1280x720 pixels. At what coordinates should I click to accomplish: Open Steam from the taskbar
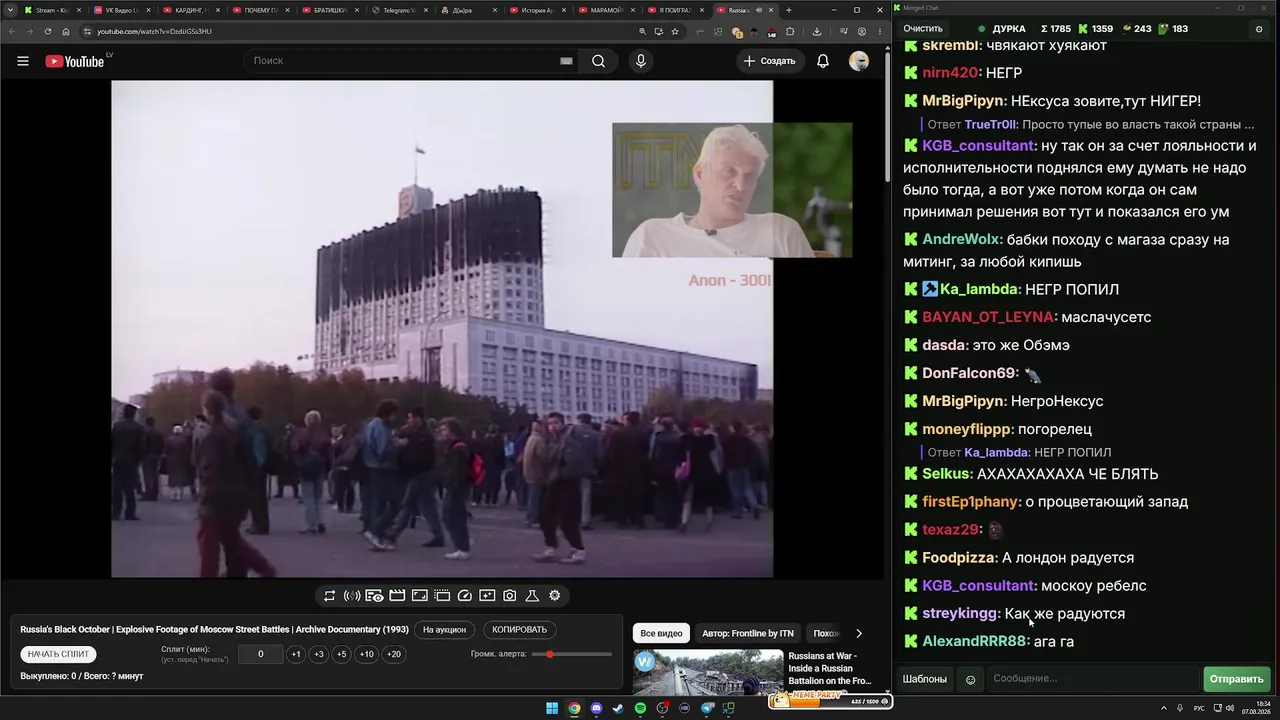click(x=618, y=708)
